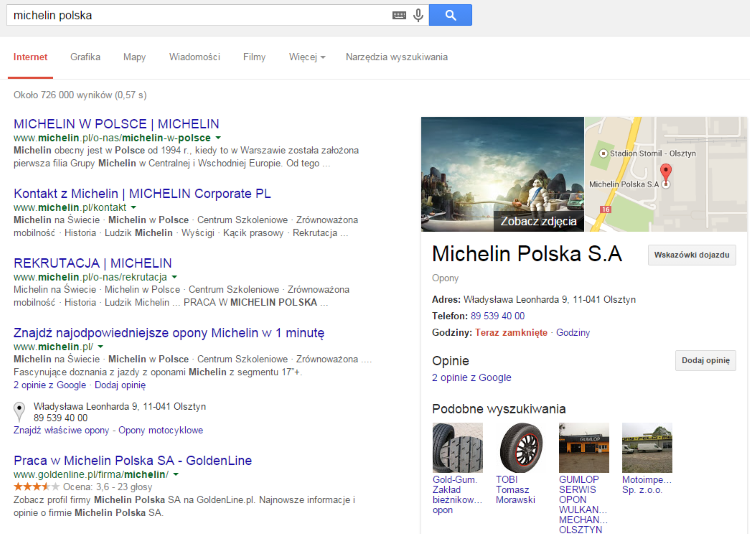Expand arrow next to goldenline.pl URL
The image size is (750, 534).
tap(176, 475)
